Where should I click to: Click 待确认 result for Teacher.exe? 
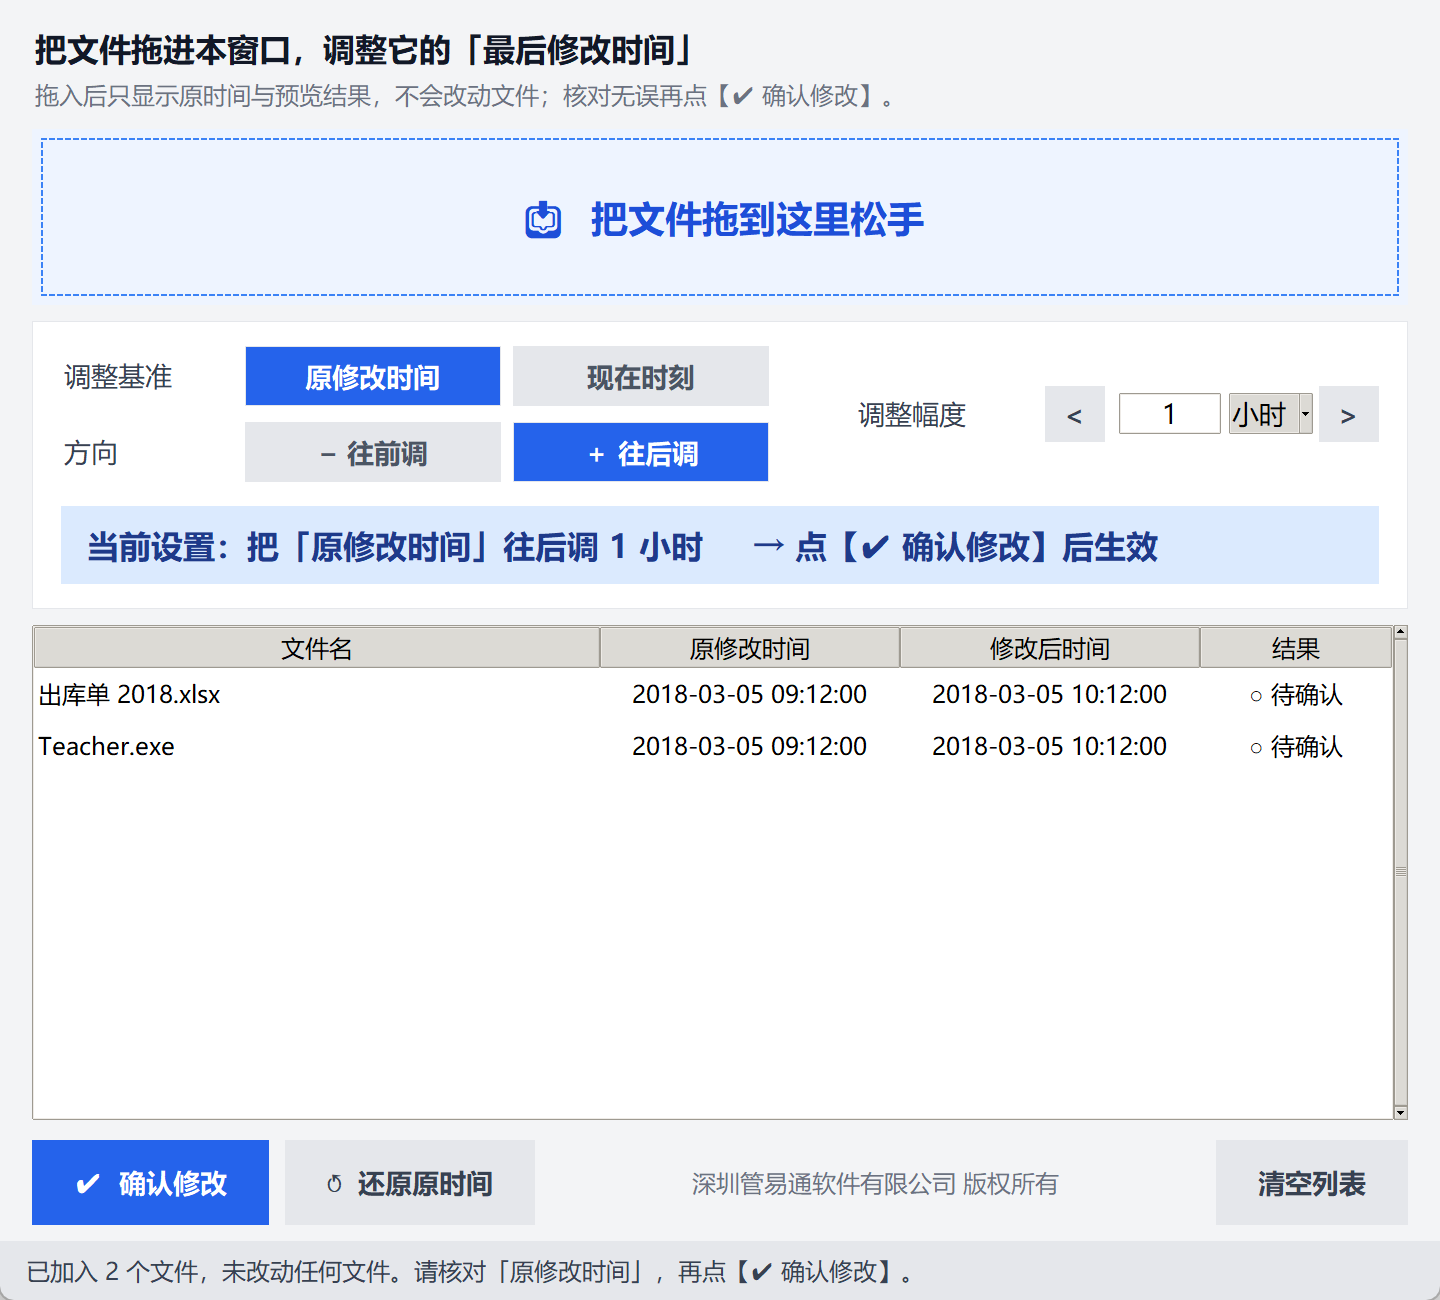click(x=1296, y=746)
